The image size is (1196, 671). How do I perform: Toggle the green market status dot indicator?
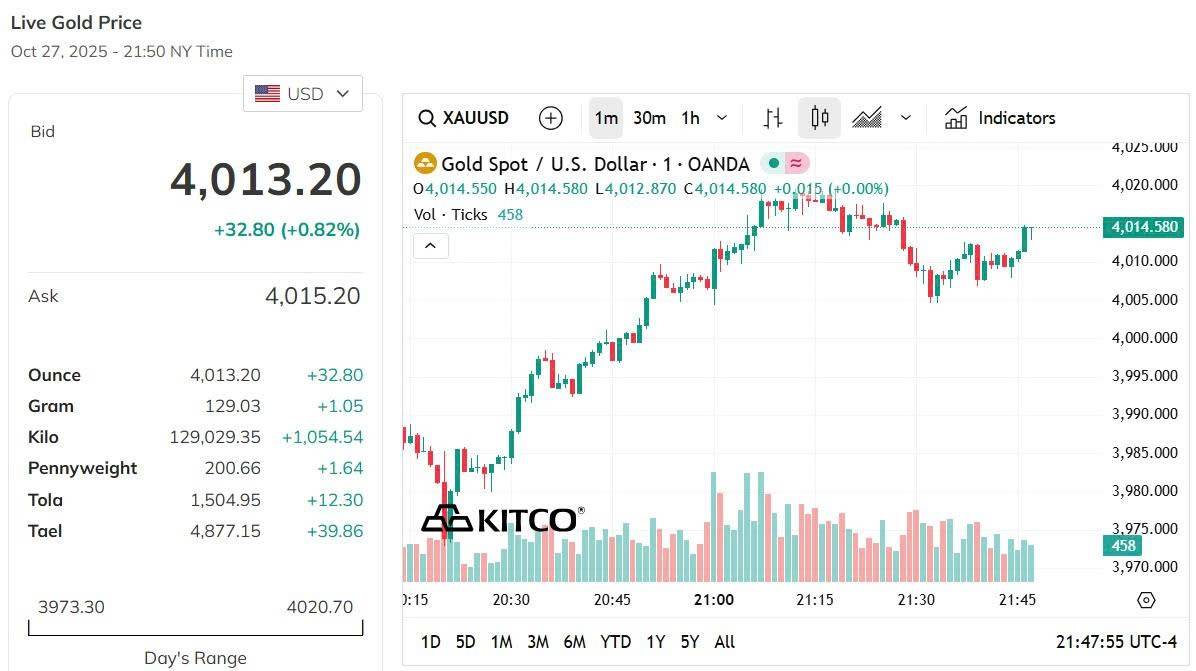[x=774, y=164]
